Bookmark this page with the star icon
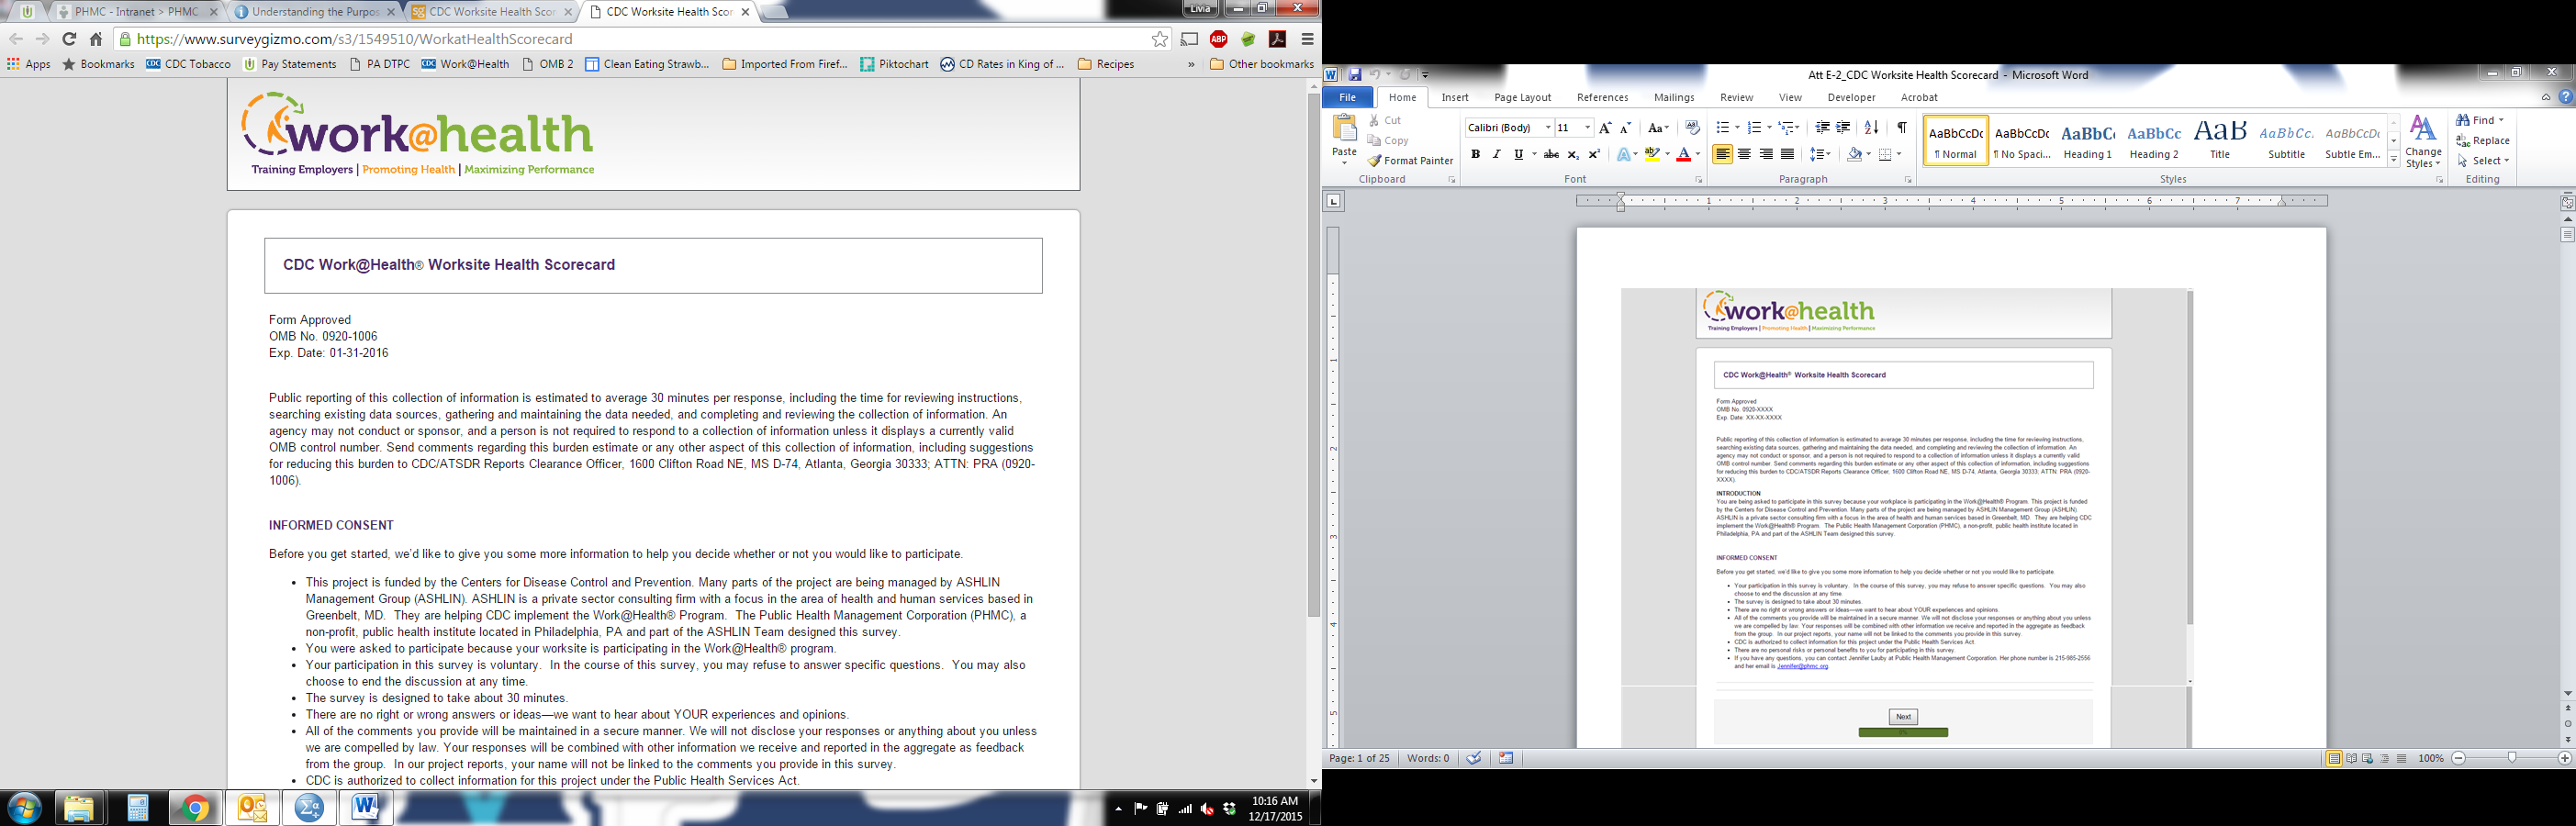This screenshot has width=2576, height=826. 1159,39
